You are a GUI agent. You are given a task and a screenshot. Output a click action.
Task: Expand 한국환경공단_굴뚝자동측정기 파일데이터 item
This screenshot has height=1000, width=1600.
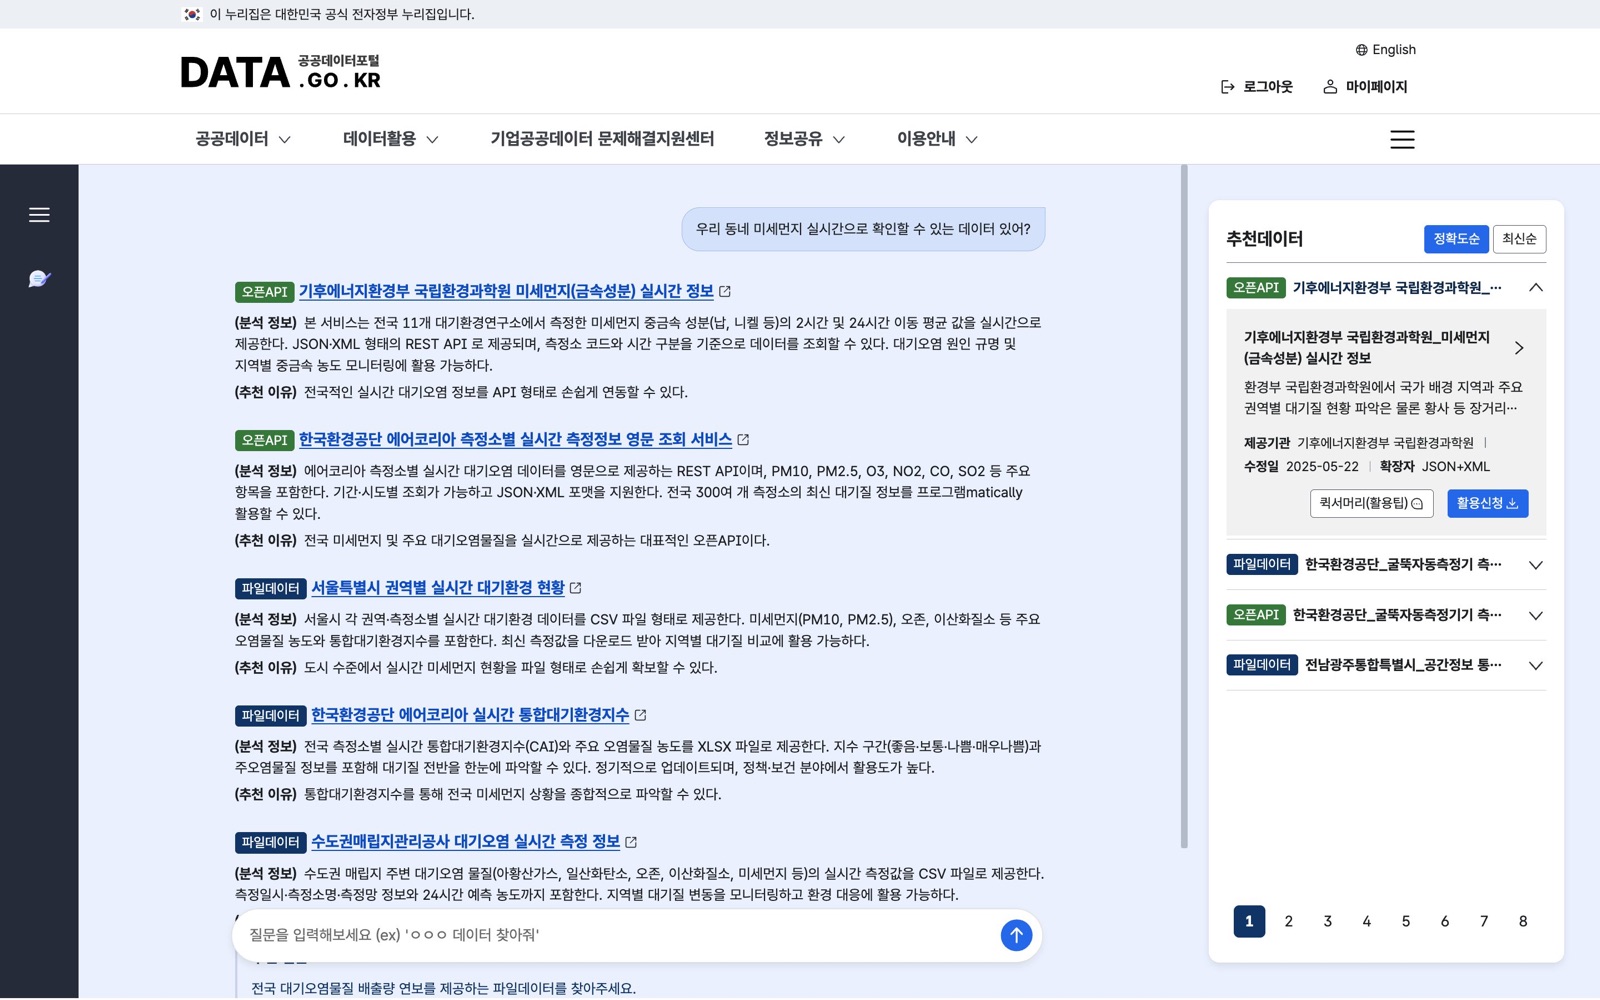tap(1536, 565)
